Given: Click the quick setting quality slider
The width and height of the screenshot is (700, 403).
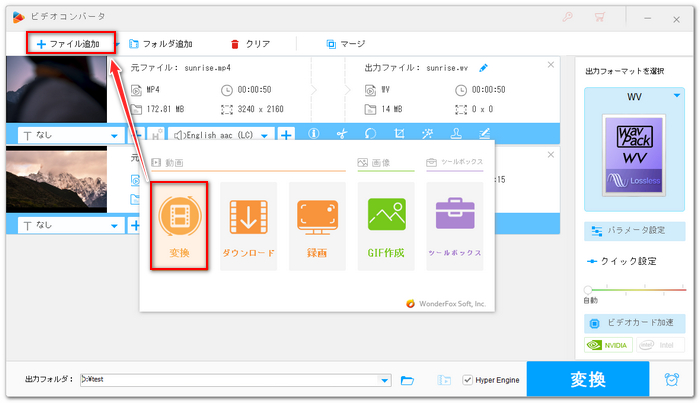Looking at the screenshot, I should pos(637,290).
